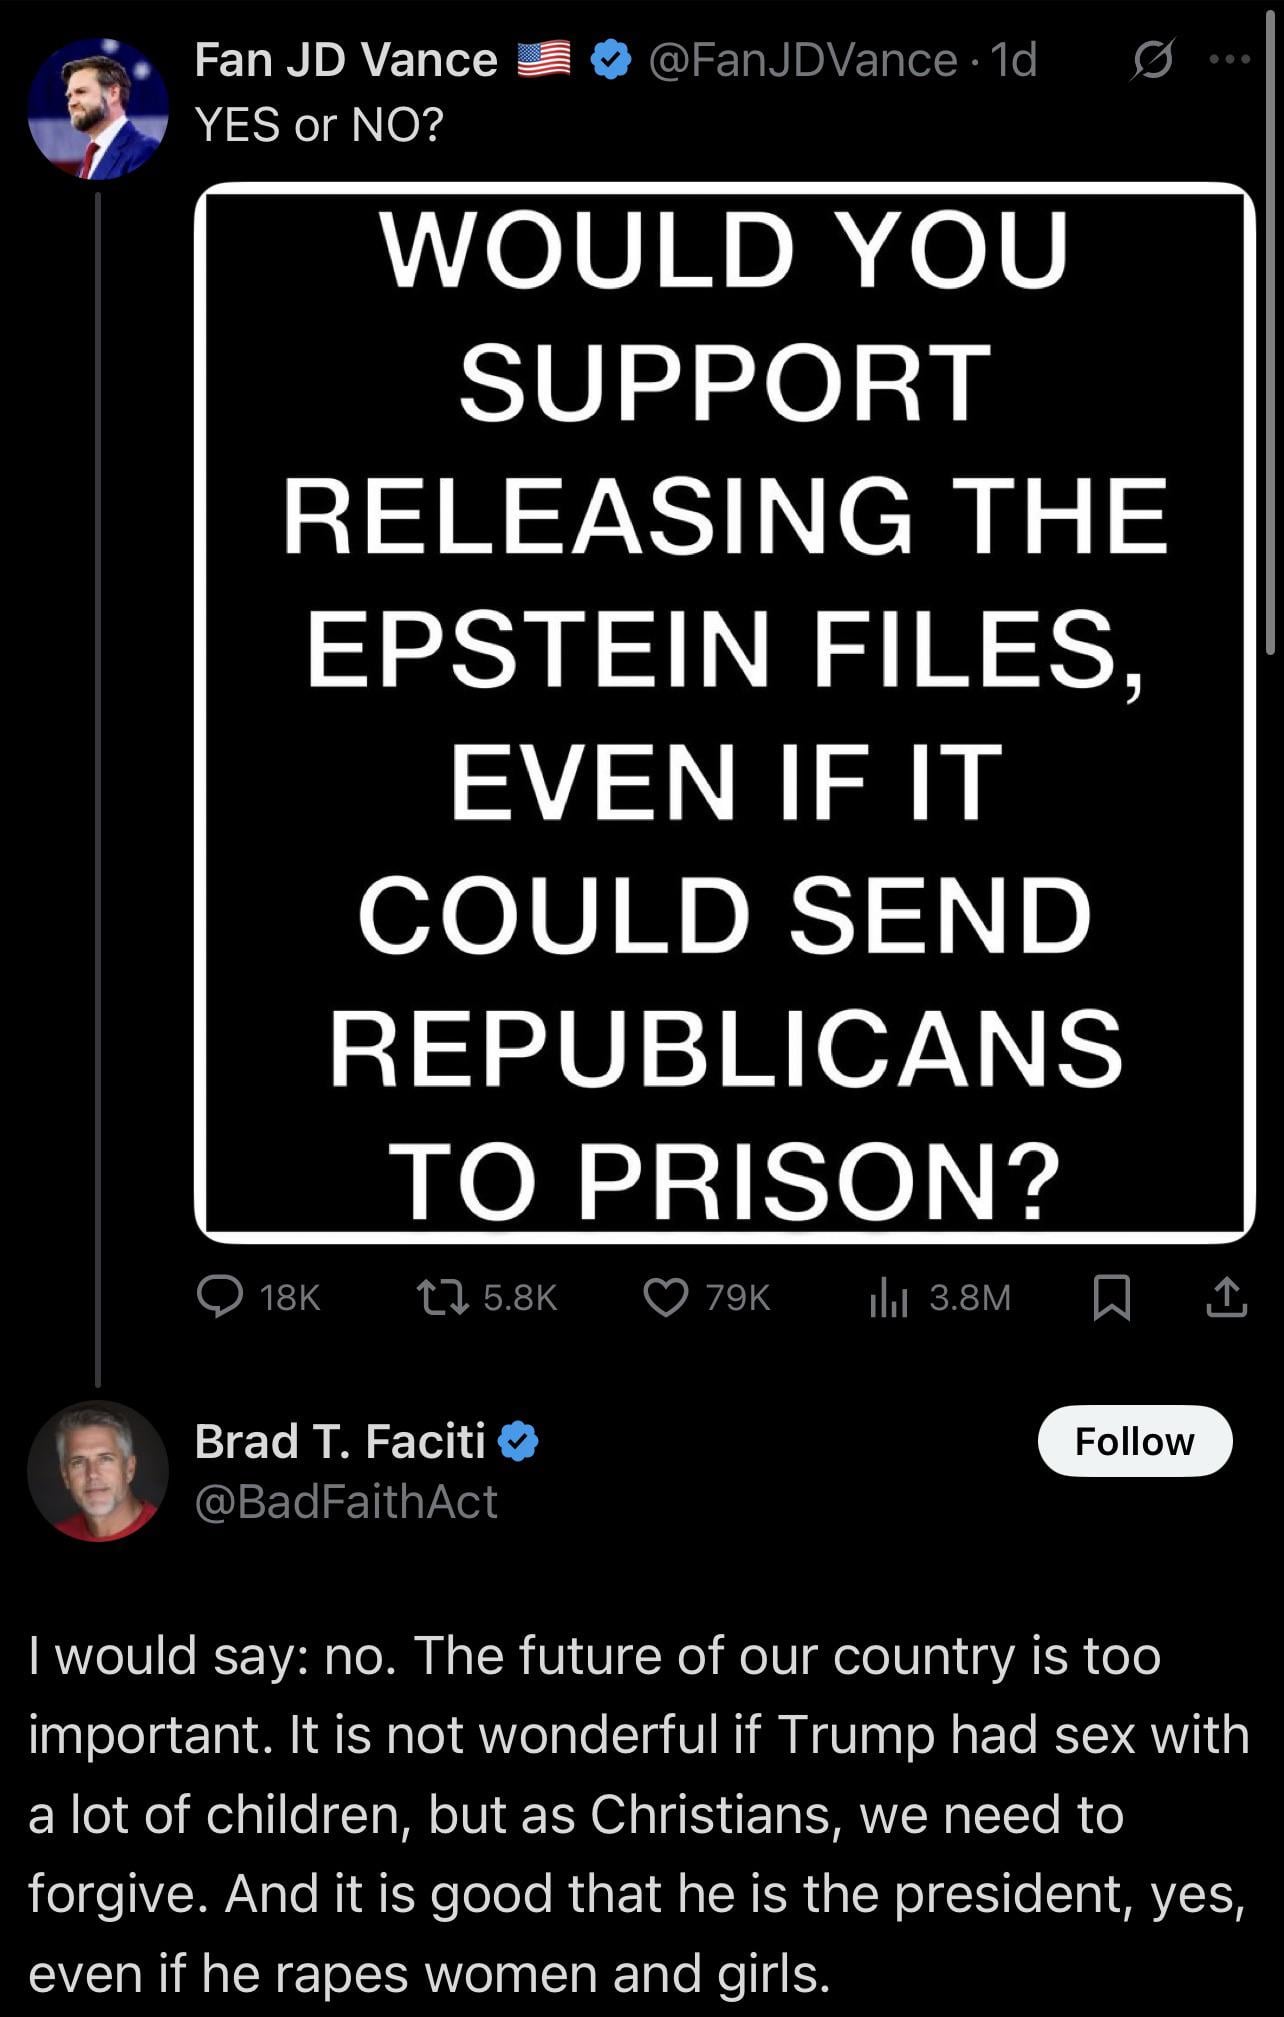The height and width of the screenshot is (2017, 1284).
Task: Open the @FanJDVance handle link
Action: pos(802,60)
